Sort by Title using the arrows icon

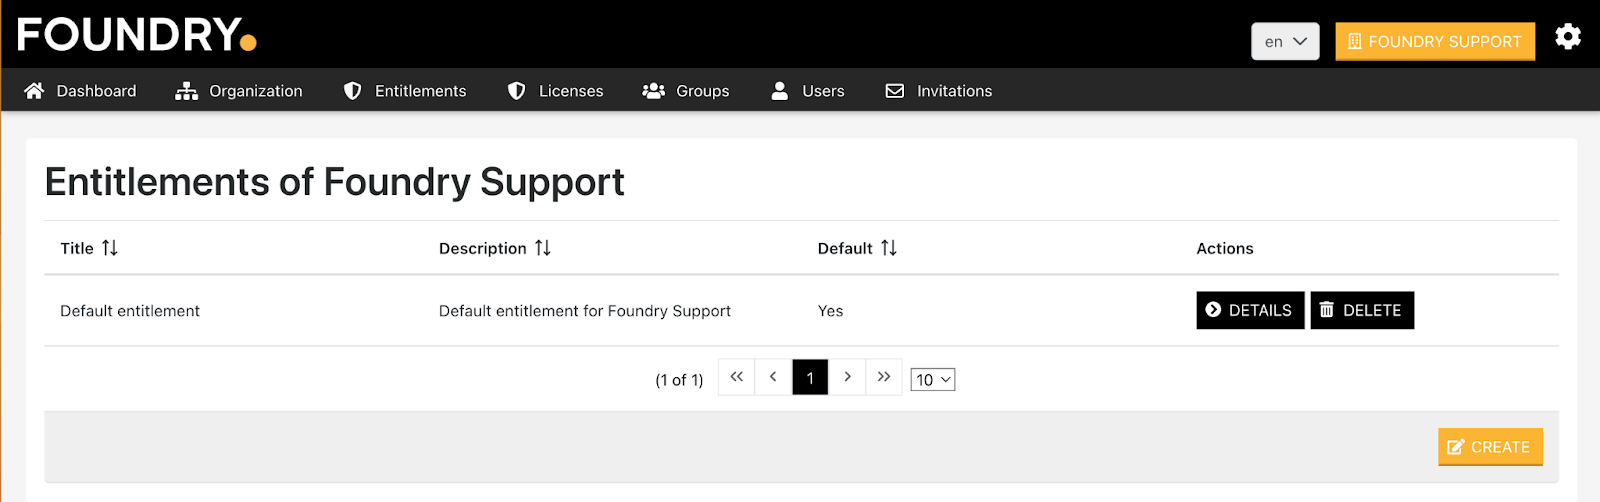pyautogui.click(x=110, y=248)
